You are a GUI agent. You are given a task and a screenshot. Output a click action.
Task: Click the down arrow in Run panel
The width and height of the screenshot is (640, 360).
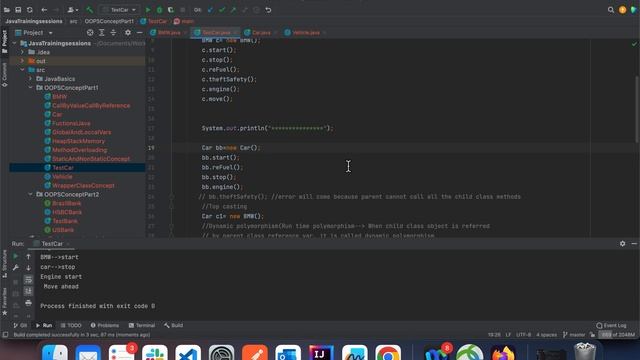[x=28, y=268]
